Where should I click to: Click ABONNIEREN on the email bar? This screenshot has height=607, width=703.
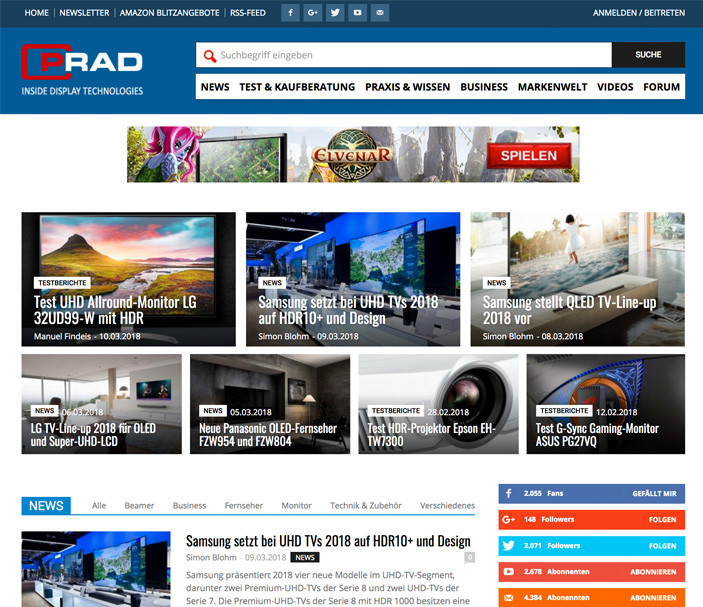point(653,598)
